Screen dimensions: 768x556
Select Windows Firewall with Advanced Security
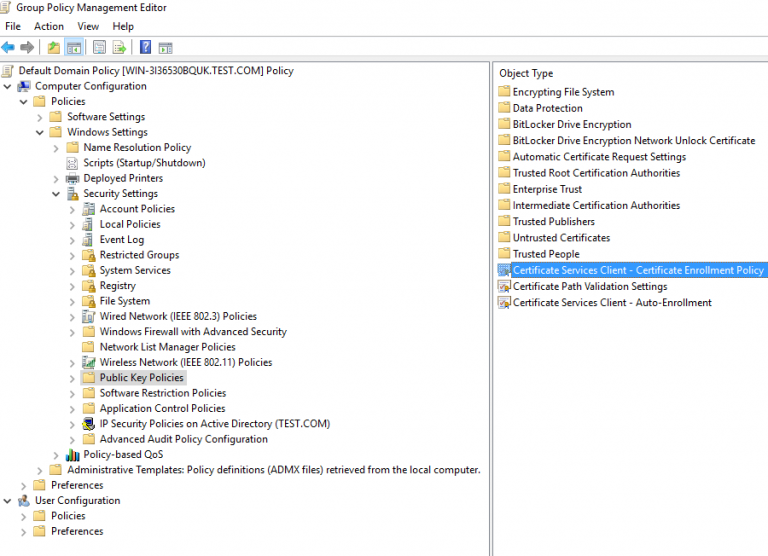tap(193, 332)
